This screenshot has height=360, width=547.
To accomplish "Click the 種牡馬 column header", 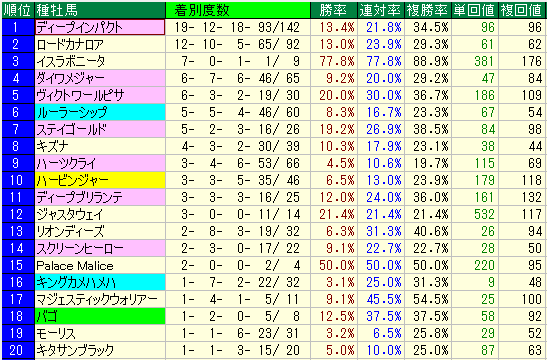I will point(100,10).
